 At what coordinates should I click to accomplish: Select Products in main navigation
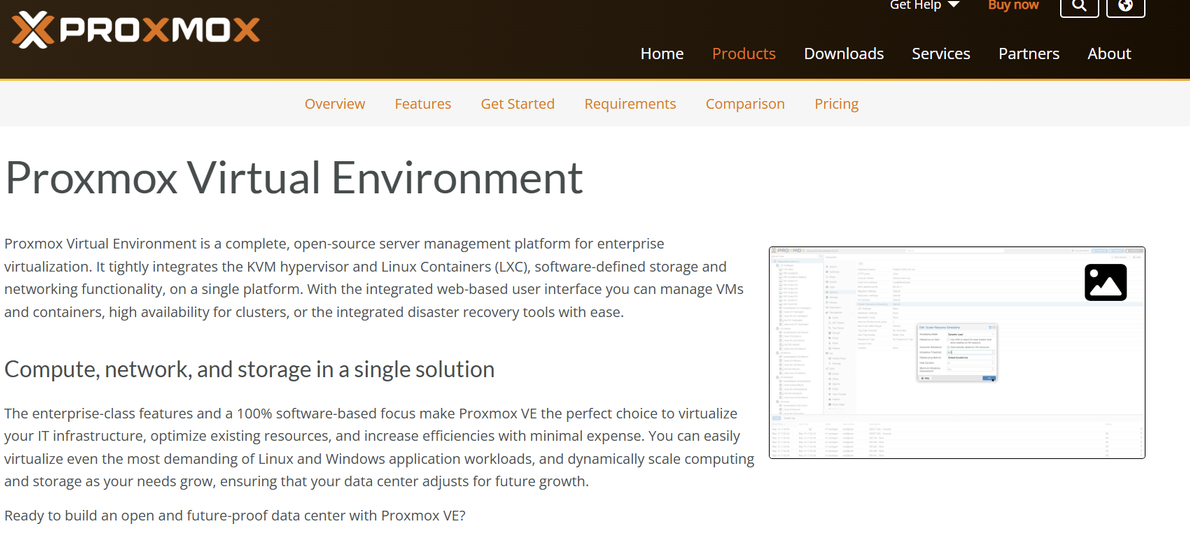click(x=744, y=54)
